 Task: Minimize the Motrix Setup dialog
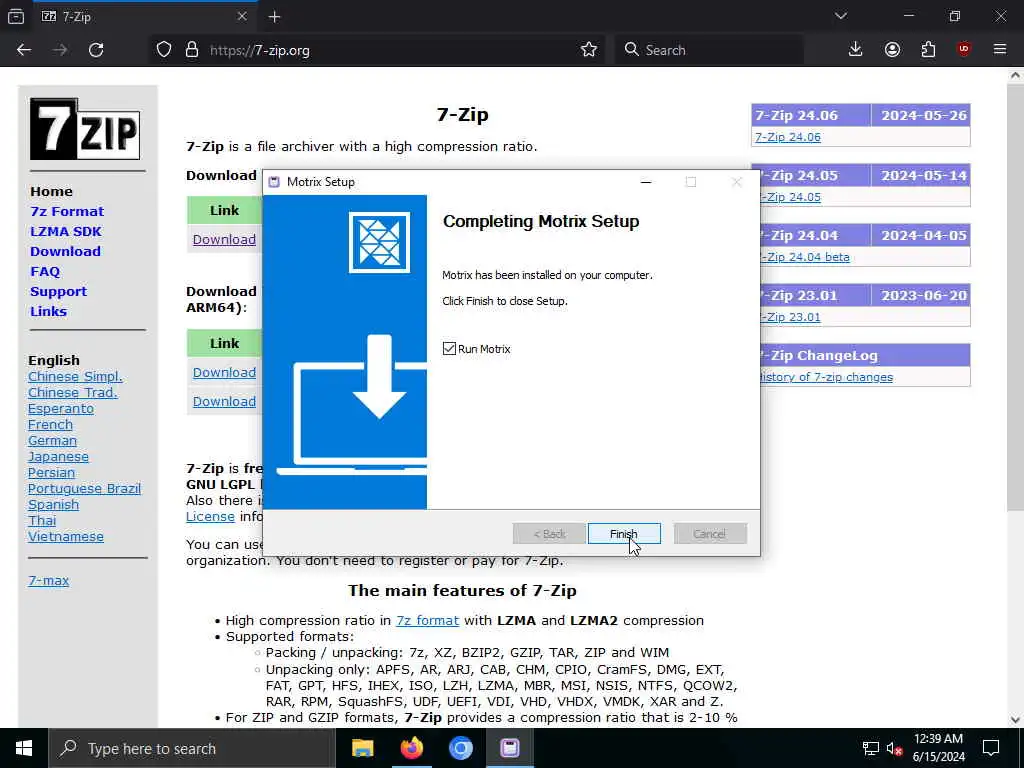coord(646,182)
